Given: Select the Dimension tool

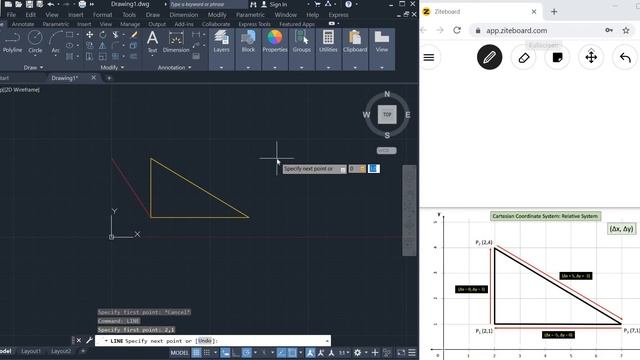Looking at the screenshot, I should [176, 42].
